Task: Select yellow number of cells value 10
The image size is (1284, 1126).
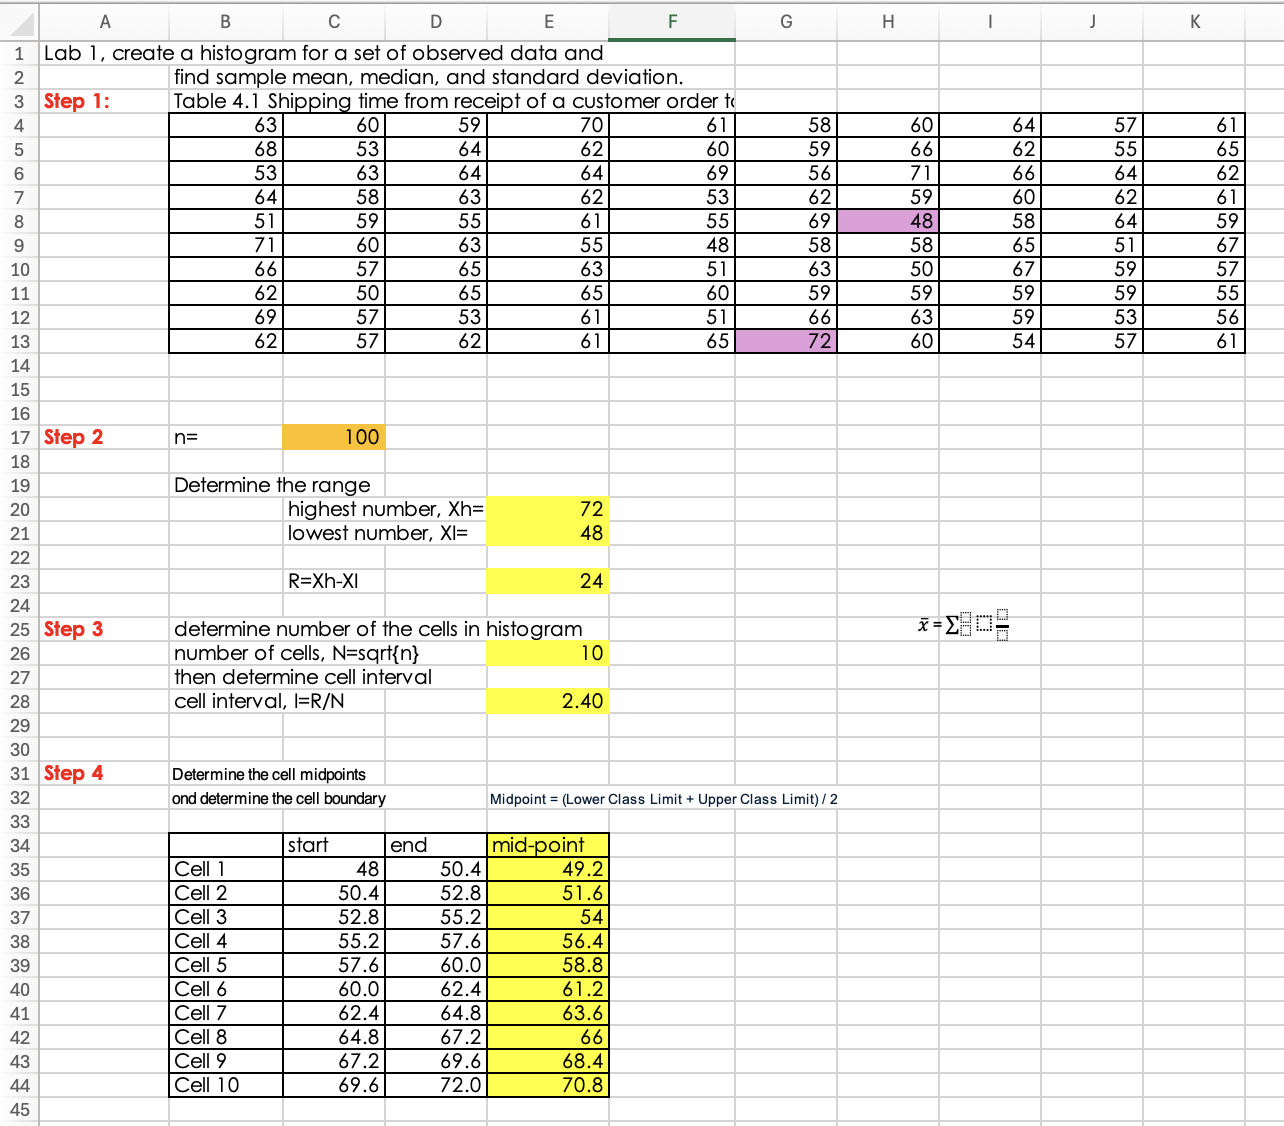Action: 548,653
